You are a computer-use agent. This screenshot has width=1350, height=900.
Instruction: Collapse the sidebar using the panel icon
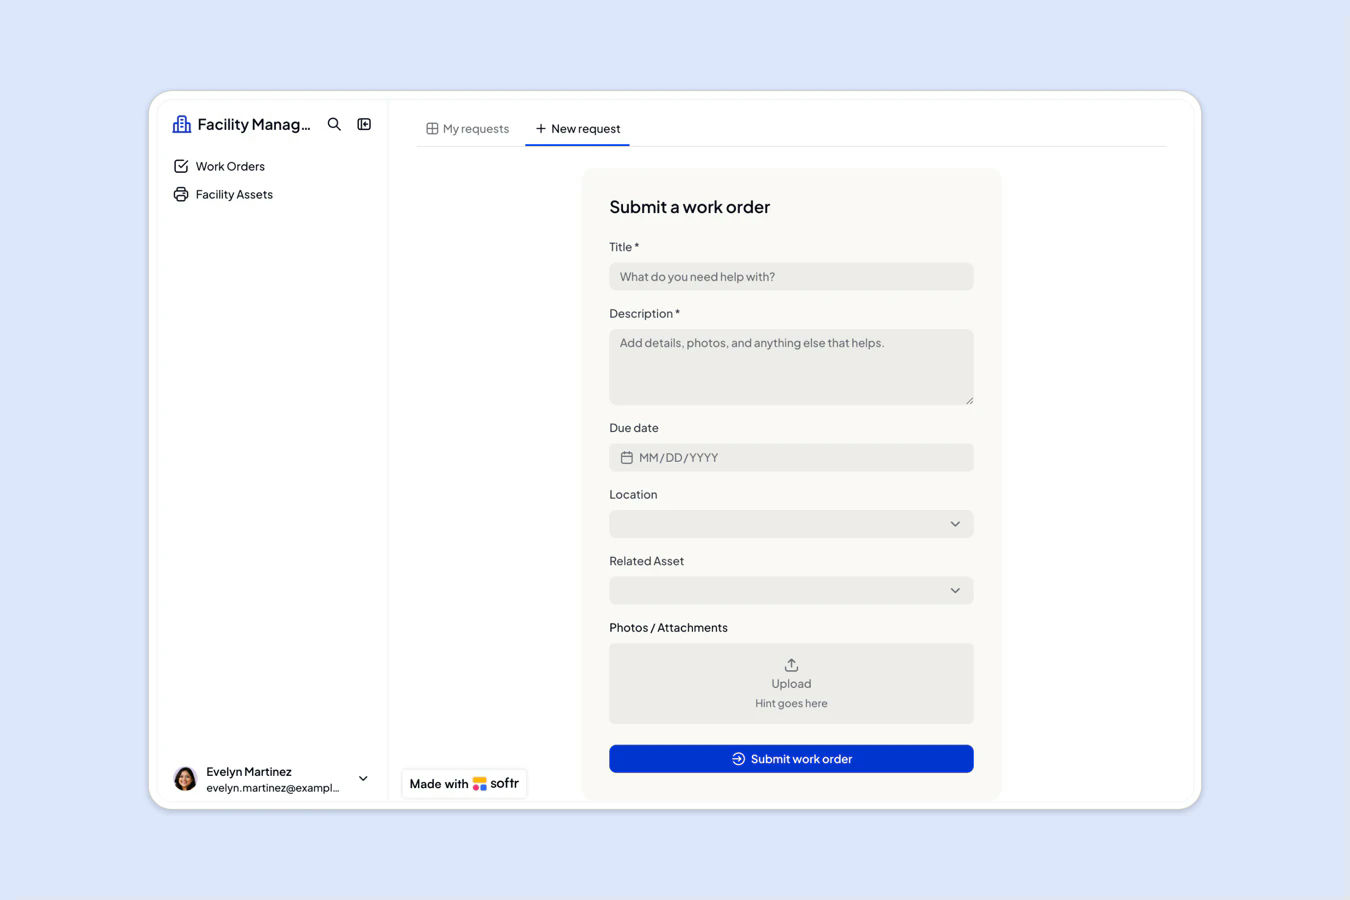coord(364,124)
